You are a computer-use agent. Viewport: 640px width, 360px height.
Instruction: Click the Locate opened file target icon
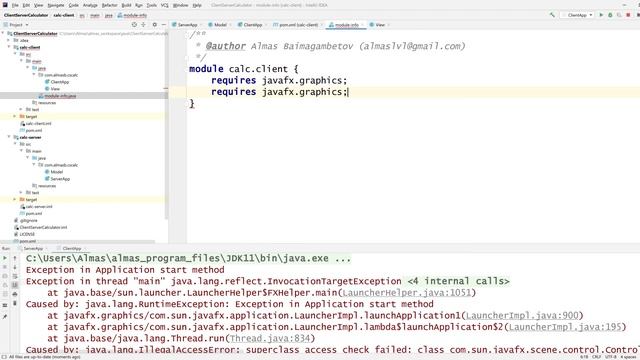coord(134,25)
